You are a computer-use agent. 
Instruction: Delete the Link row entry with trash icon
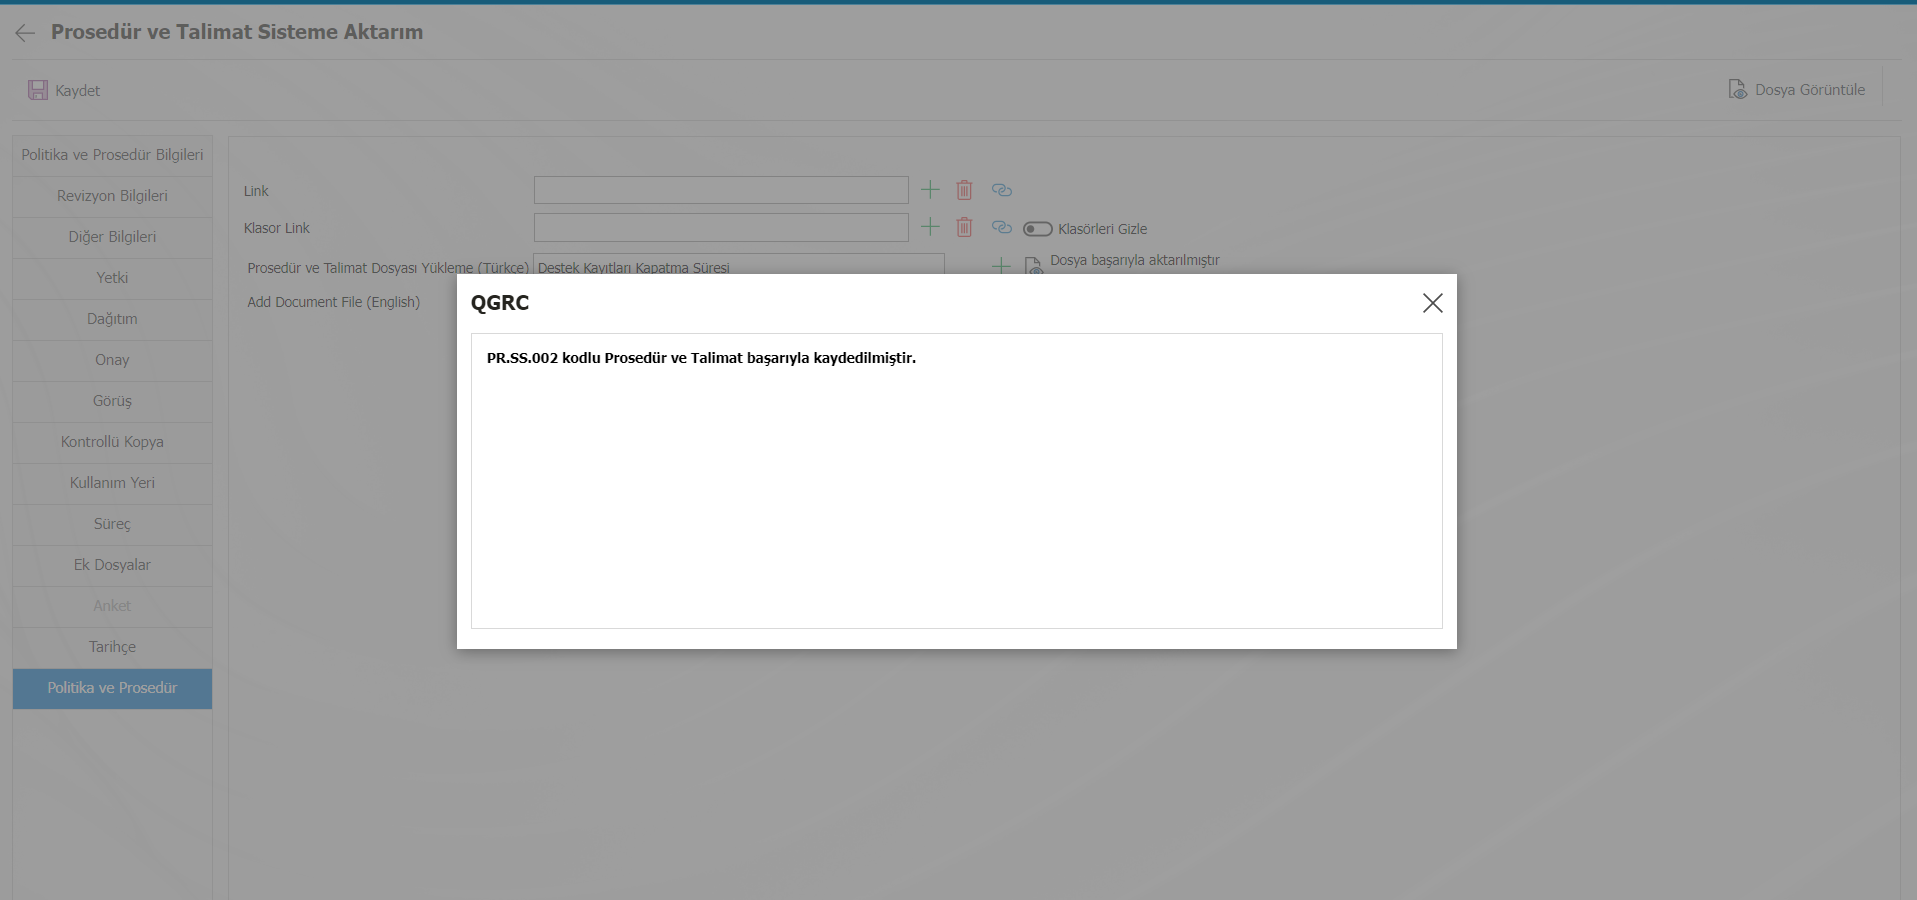(x=964, y=190)
